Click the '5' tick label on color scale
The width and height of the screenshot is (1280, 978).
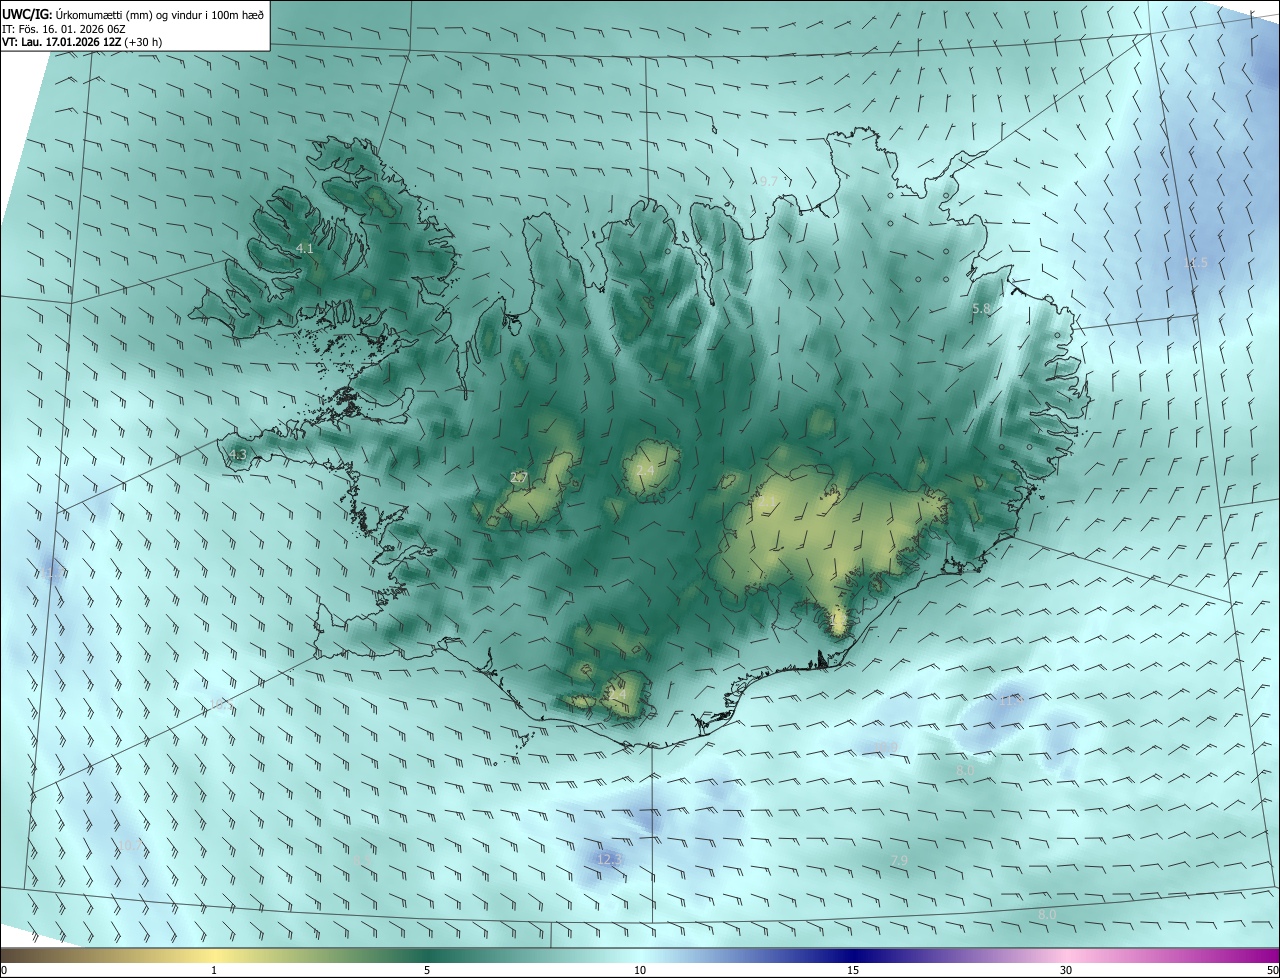[x=427, y=970]
